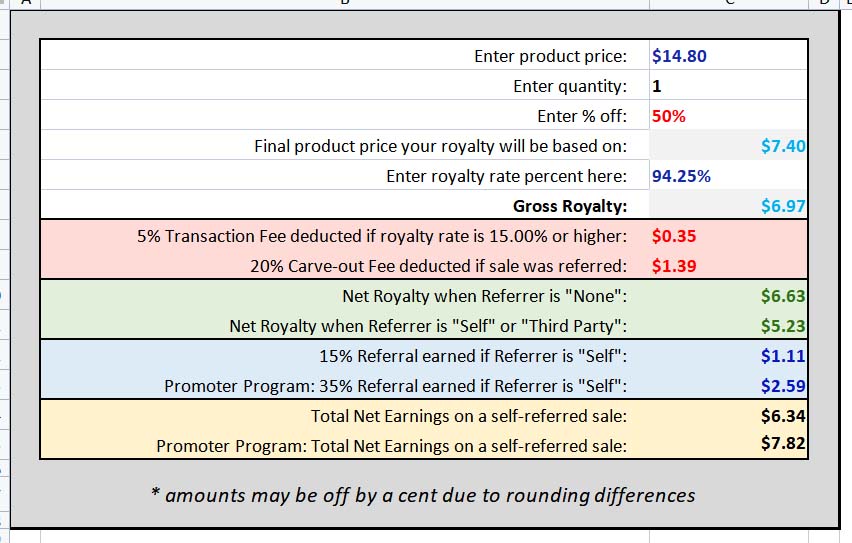
Task: Select the final product price $7.40 cell
Action: click(728, 145)
